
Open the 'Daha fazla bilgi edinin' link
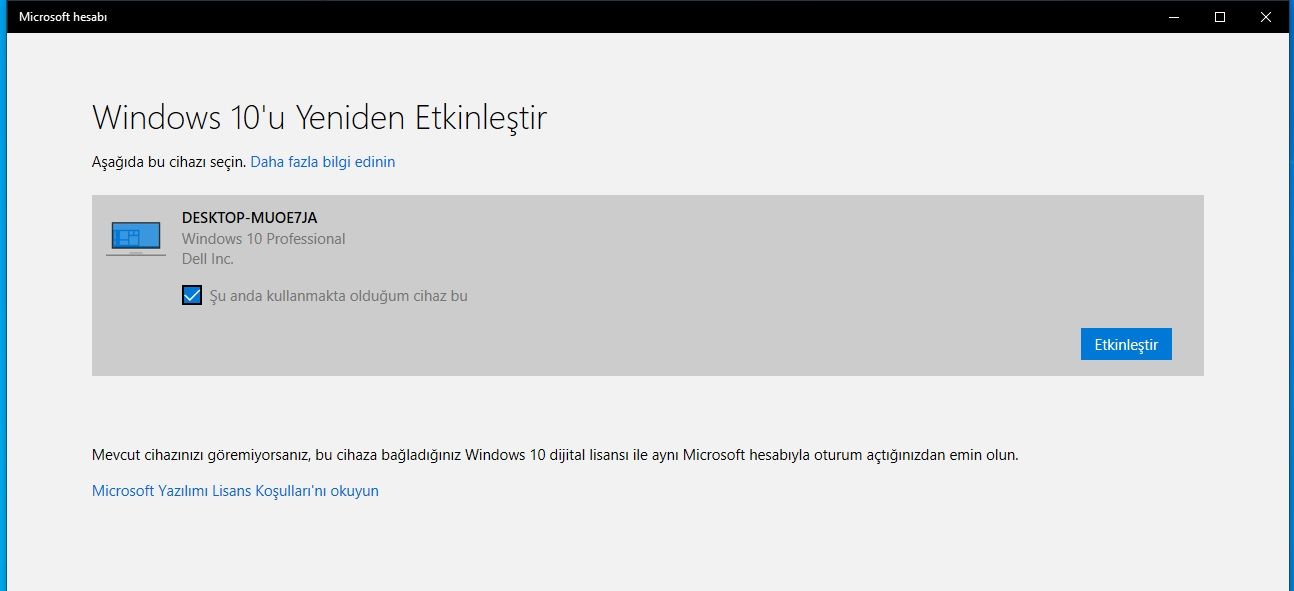pos(322,161)
